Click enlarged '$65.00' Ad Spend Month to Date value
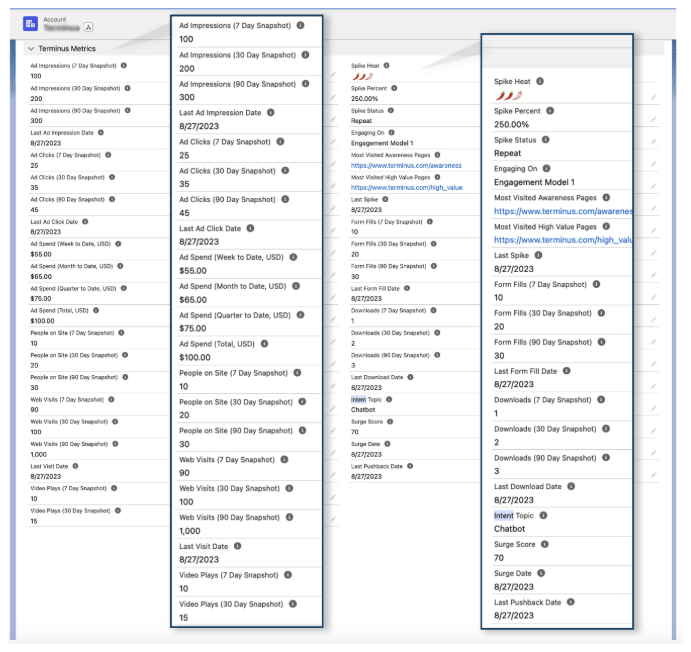This screenshot has width=691, height=652. coord(193,300)
